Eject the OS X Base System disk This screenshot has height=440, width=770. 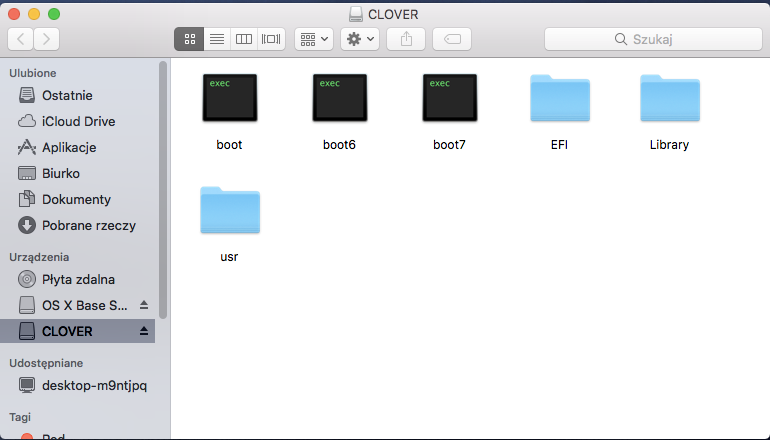pos(144,305)
